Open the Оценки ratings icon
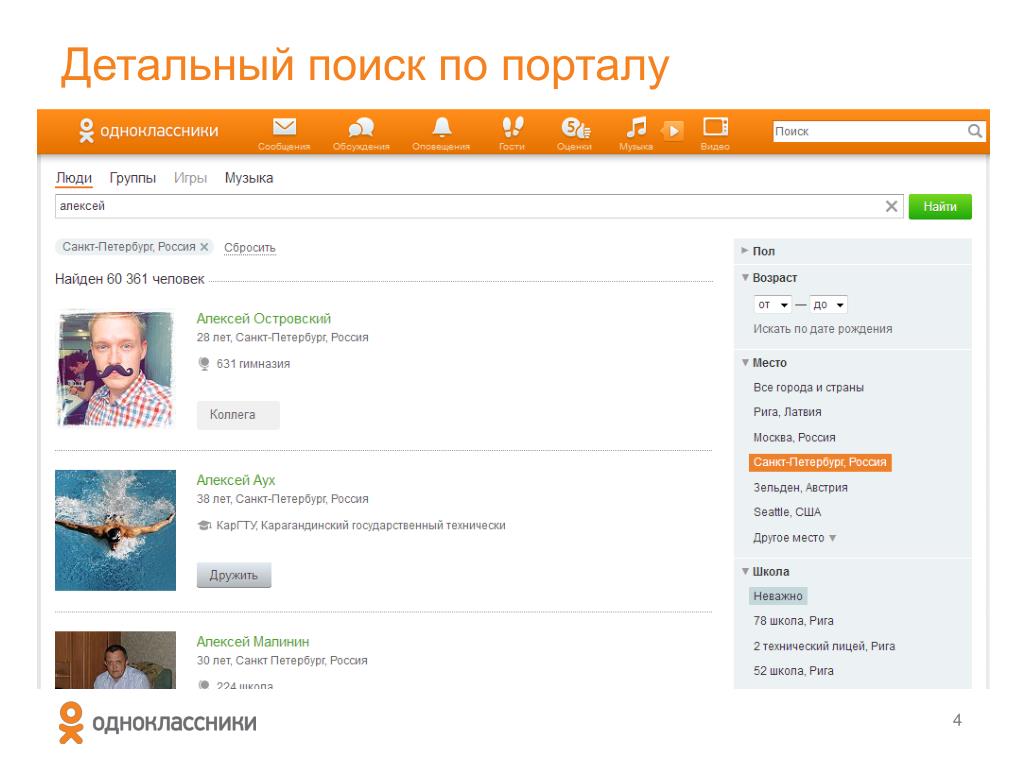 pos(575,133)
